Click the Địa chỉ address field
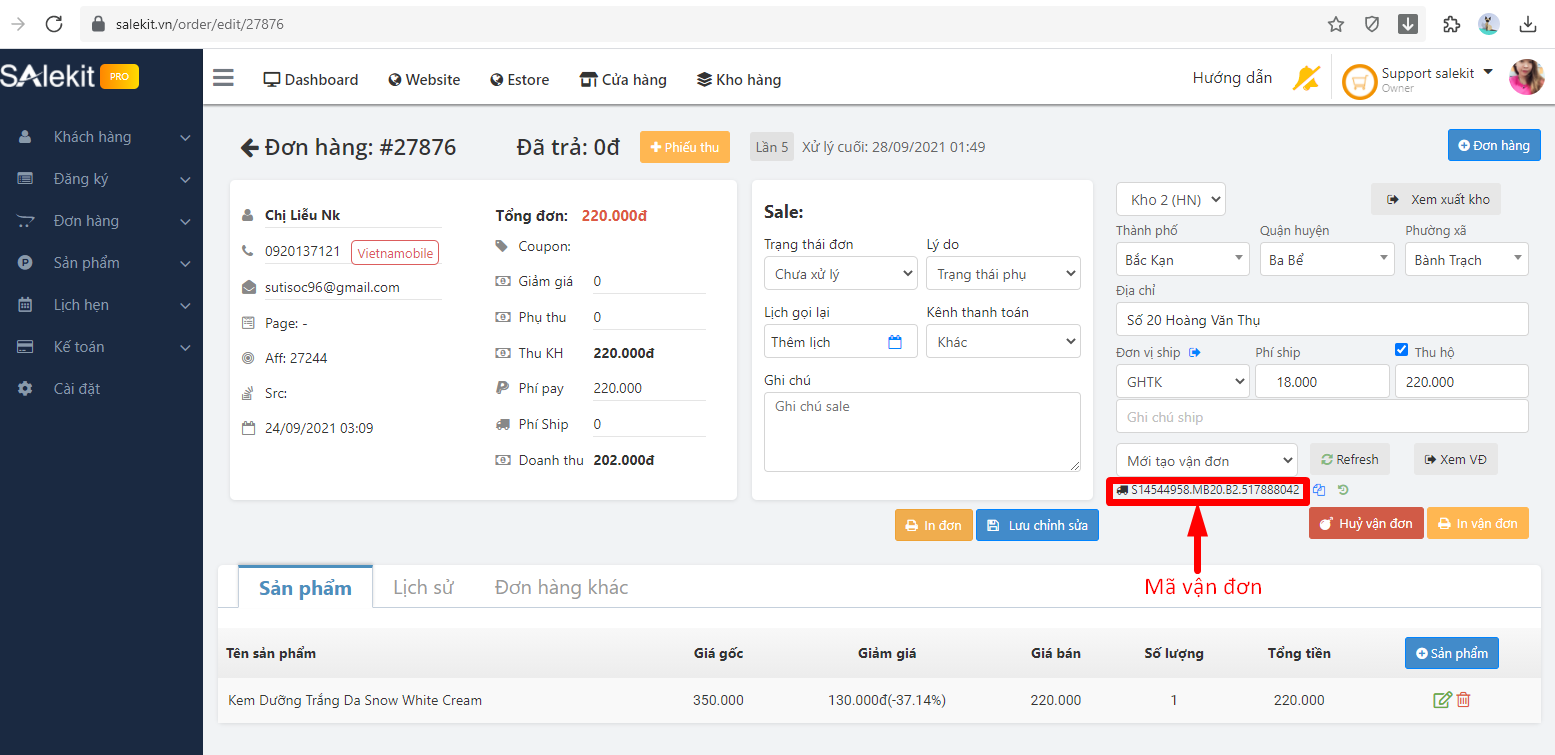1555x755 pixels. click(x=1322, y=319)
